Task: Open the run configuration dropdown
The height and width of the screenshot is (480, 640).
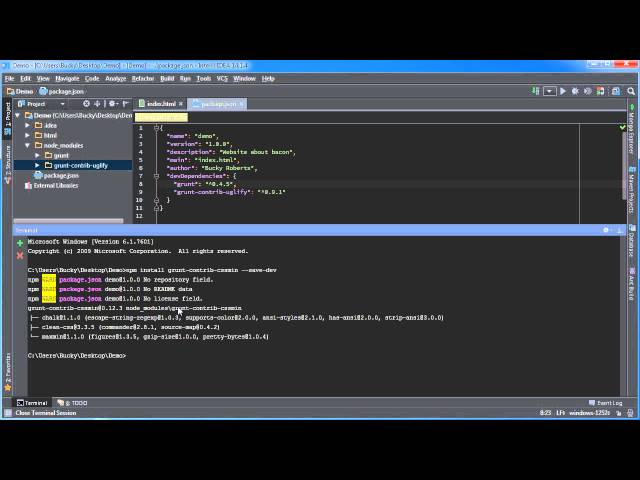Action: tap(549, 91)
